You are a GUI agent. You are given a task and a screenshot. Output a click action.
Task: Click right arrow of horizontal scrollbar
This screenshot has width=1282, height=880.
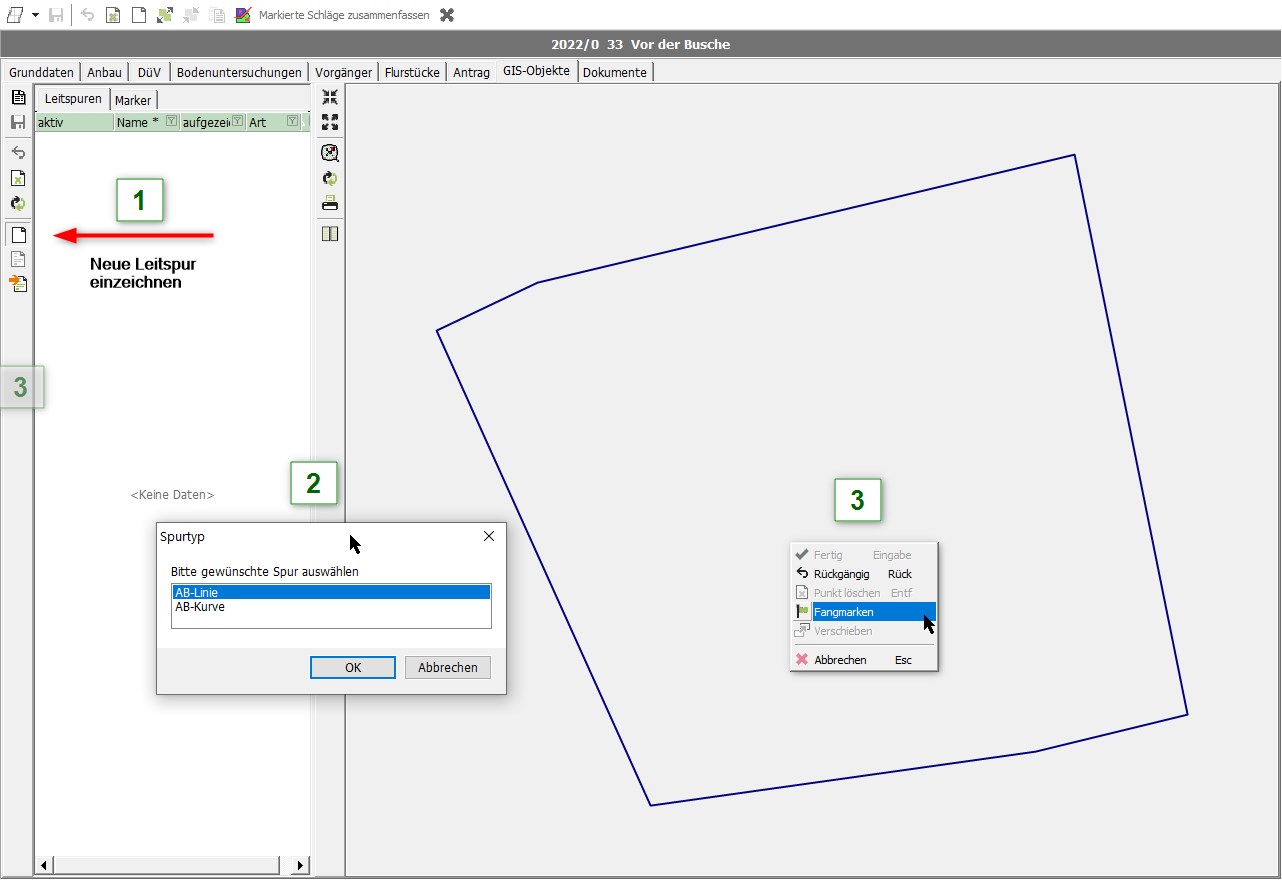(x=300, y=865)
